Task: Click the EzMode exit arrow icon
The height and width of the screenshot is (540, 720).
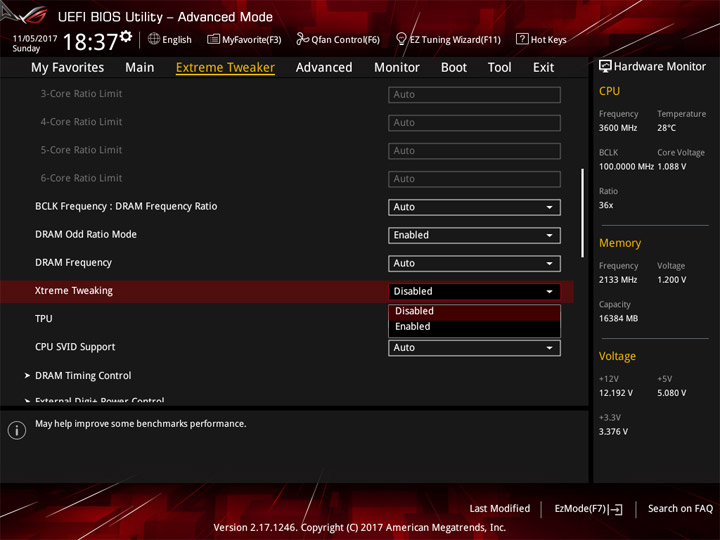Action: click(616, 509)
